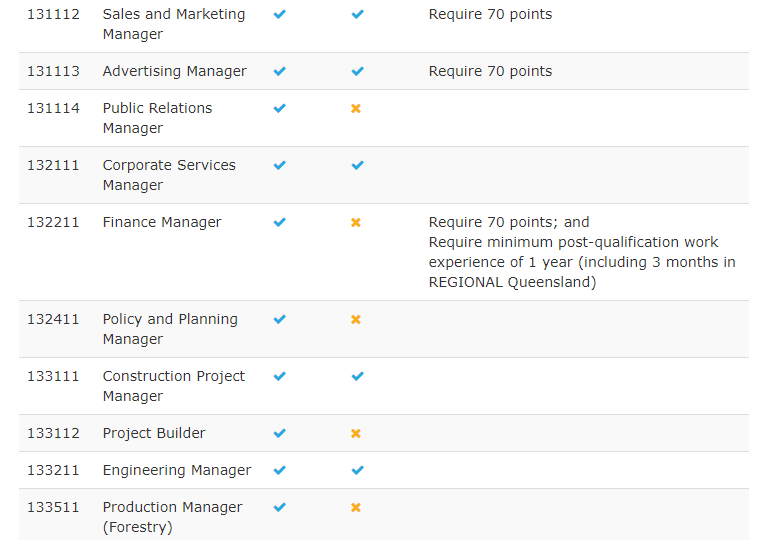Click orange cross in Public Relations Manager row
The height and width of the screenshot is (540, 770).
pyautogui.click(x=356, y=108)
